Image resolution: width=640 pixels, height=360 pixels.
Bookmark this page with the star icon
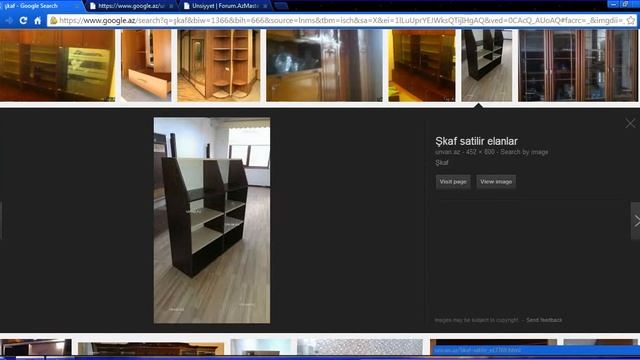pos(631,20)
